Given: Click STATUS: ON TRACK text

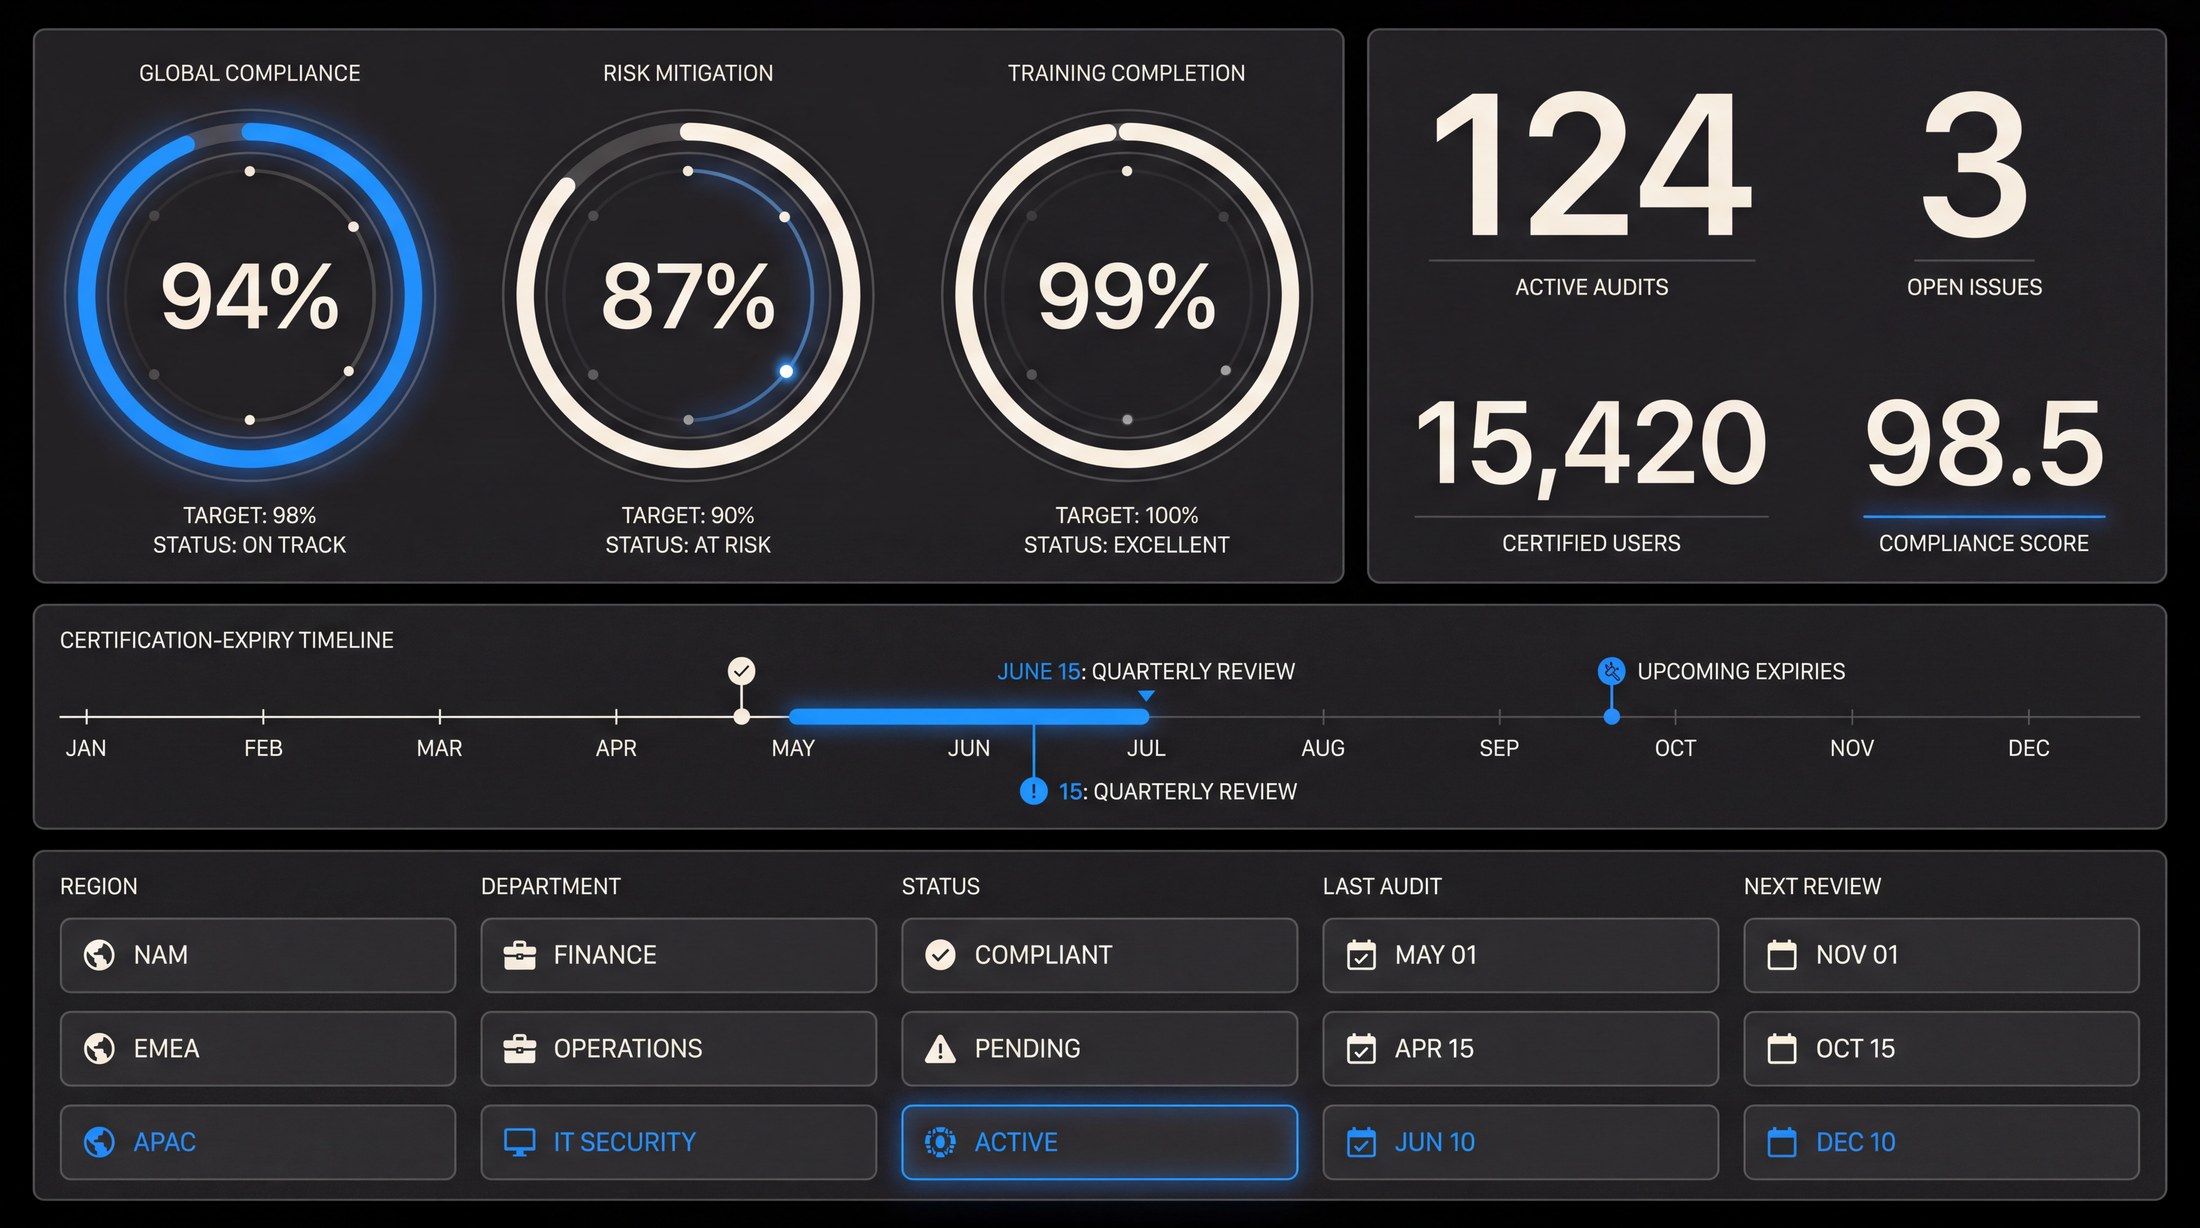Looking at the screenshot, I should (250, 545).
